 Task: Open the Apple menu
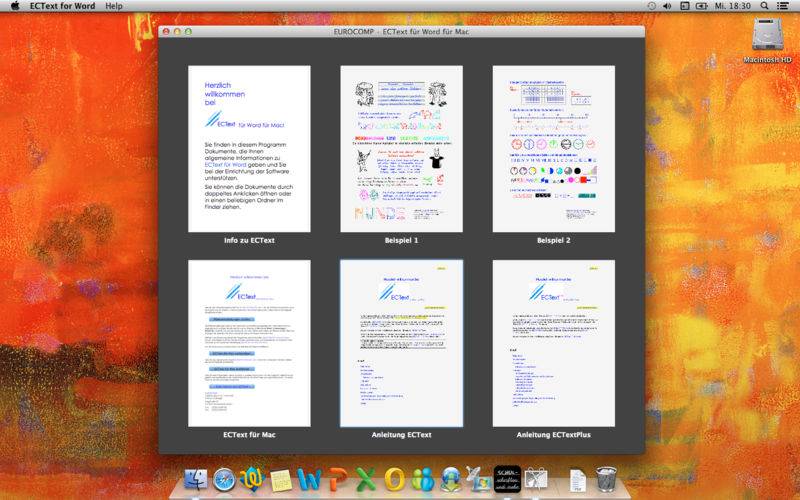pos(15,6)
